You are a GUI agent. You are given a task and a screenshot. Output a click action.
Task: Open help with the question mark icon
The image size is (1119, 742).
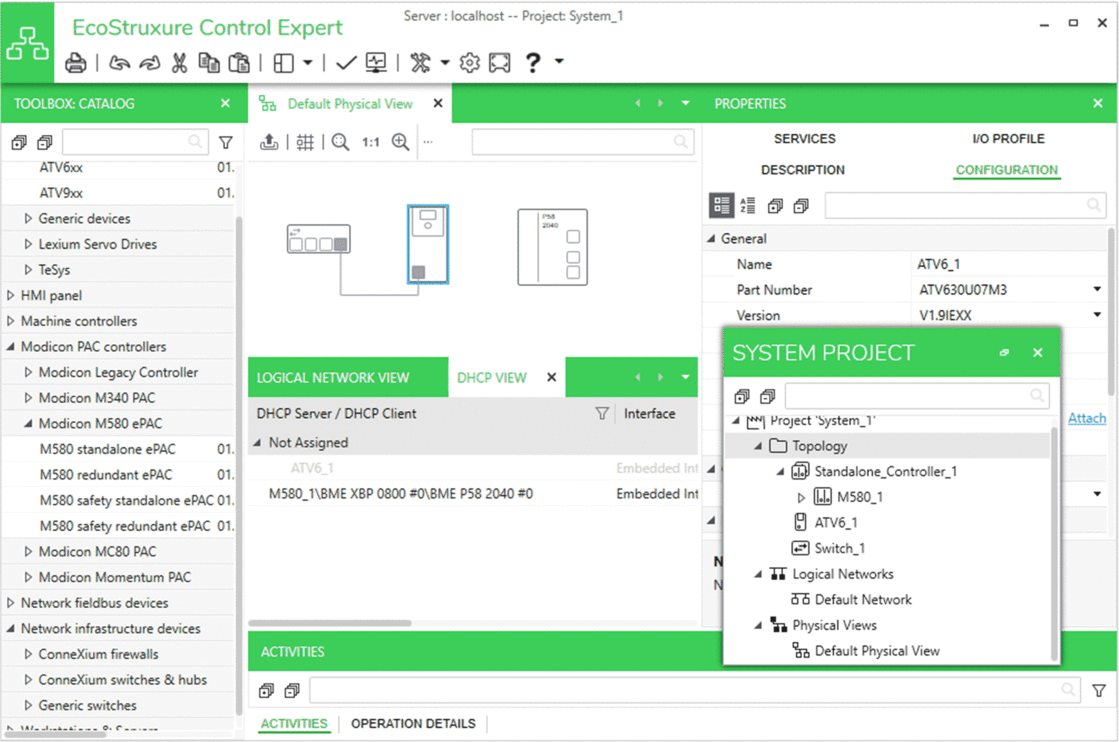(x=532, y=63)
